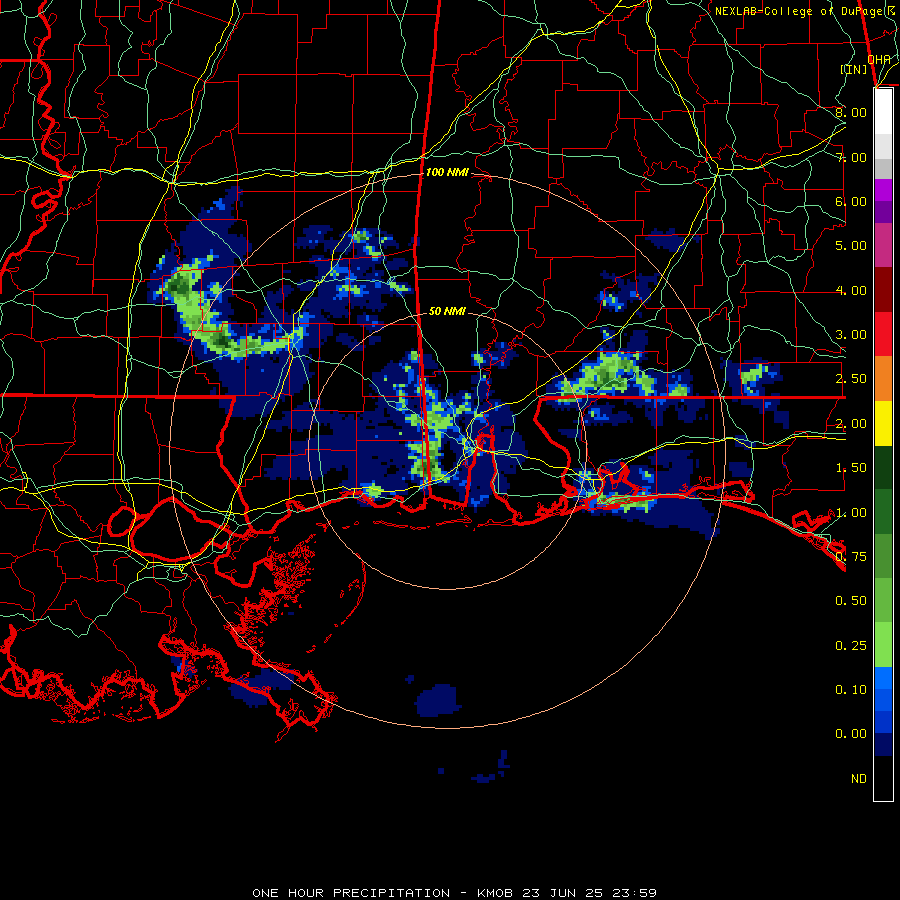Screen dimensions: 900x900
Task: Click the 6.00 legend value
Action: point(851,201)
